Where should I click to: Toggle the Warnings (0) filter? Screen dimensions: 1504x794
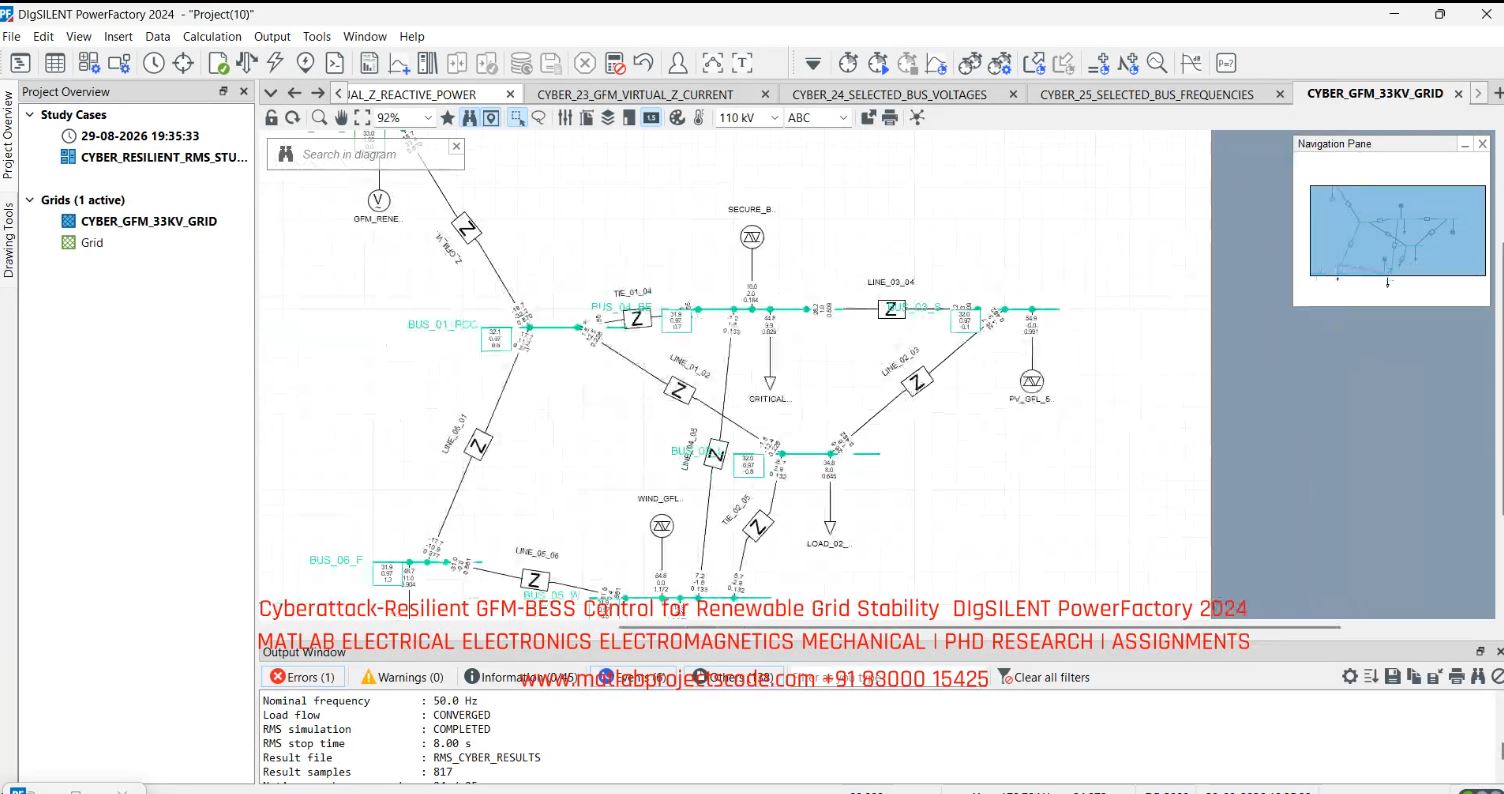coord(402,677)
